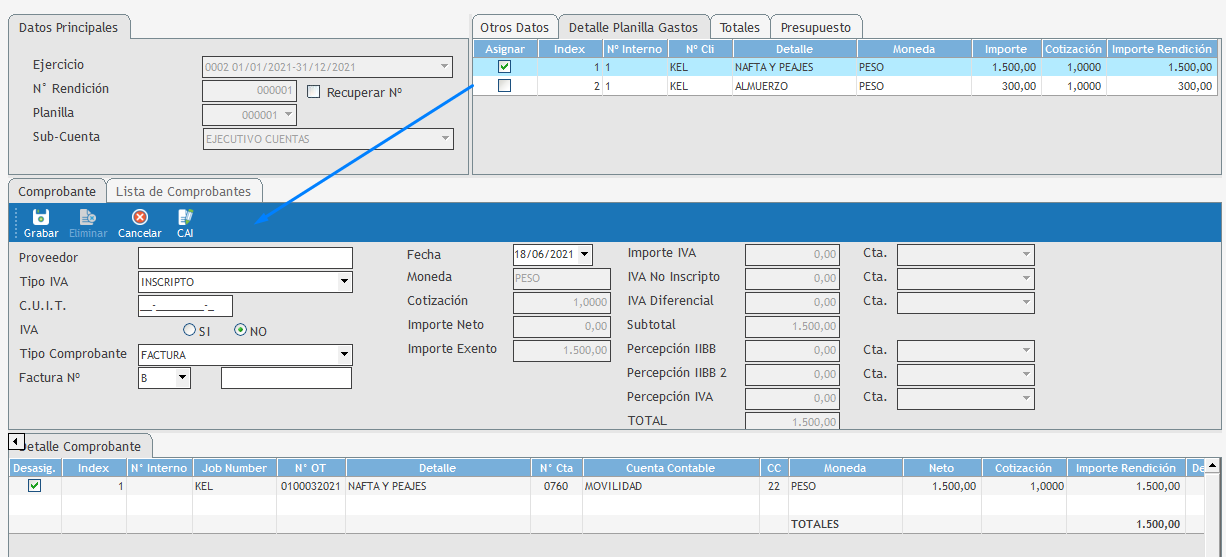
Task: Expand the Tipo Comprobante dropdown
Action: pos(344,355)
